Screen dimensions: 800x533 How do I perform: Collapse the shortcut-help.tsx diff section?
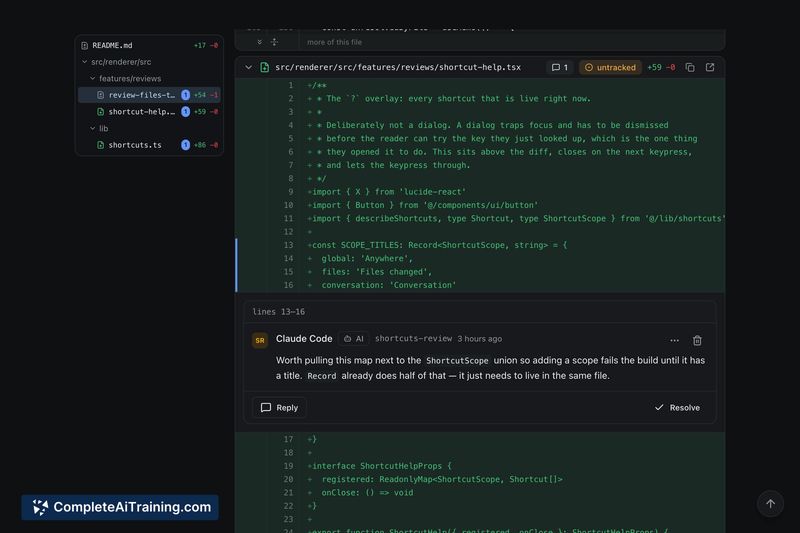click(x=248, y=67)
